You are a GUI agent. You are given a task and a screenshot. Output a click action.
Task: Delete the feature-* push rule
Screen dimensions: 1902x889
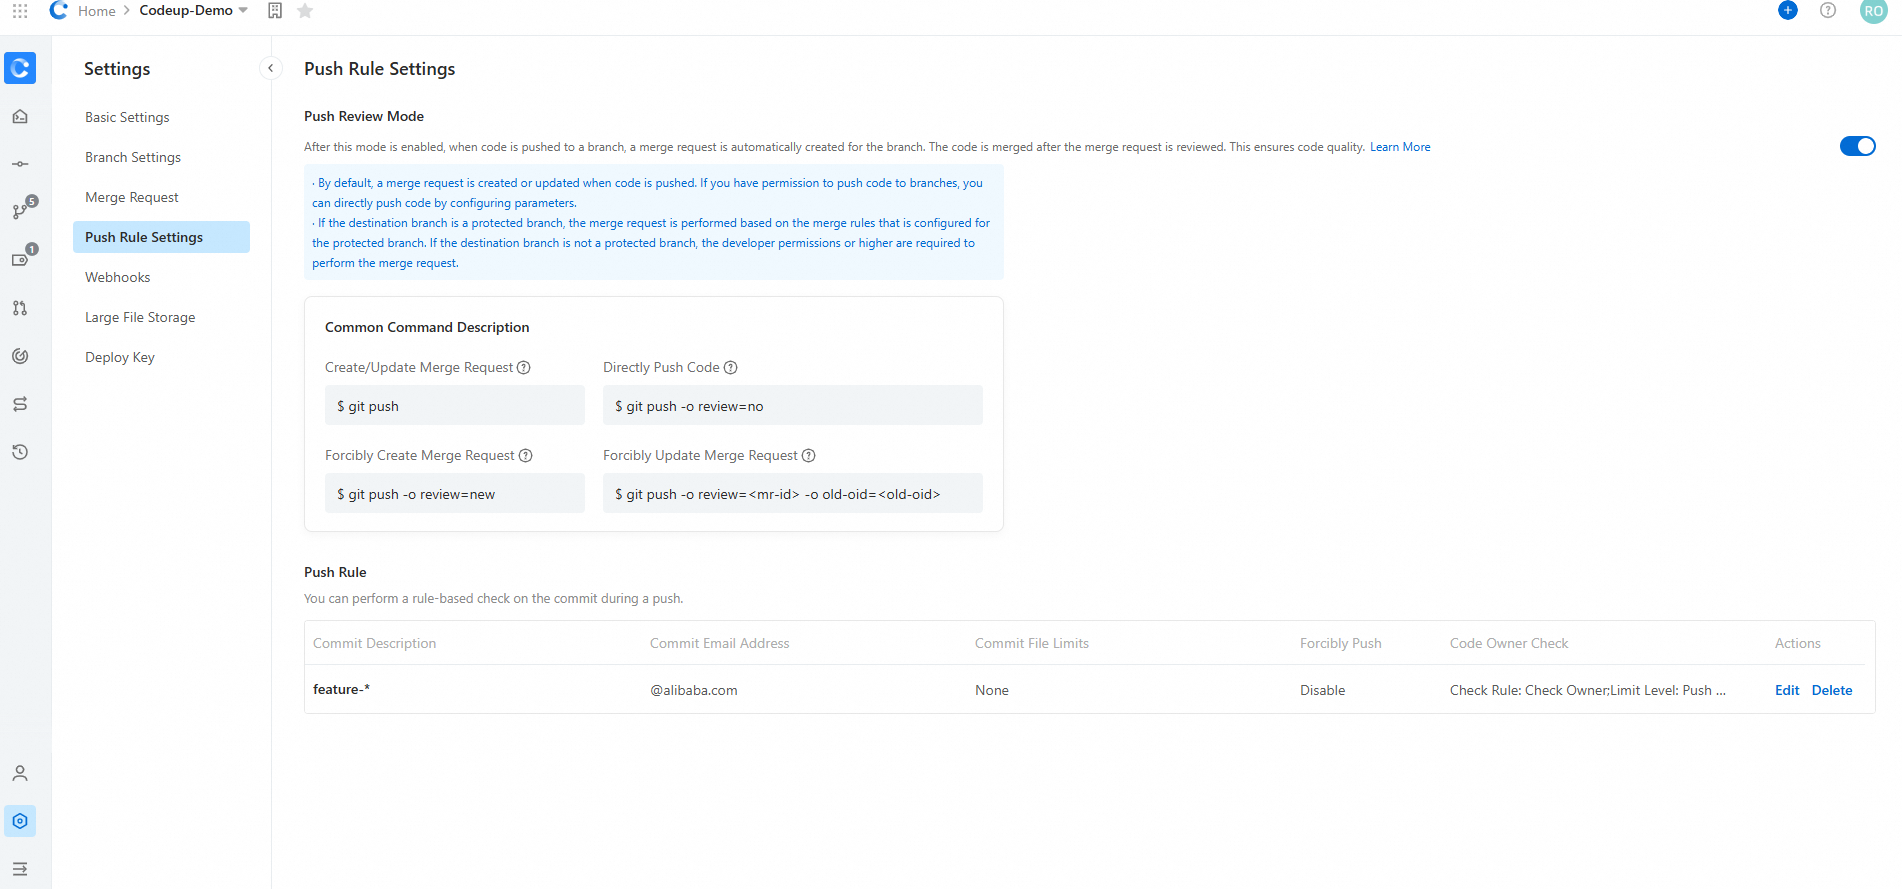pyautogui.click(x=1832, y=690)
